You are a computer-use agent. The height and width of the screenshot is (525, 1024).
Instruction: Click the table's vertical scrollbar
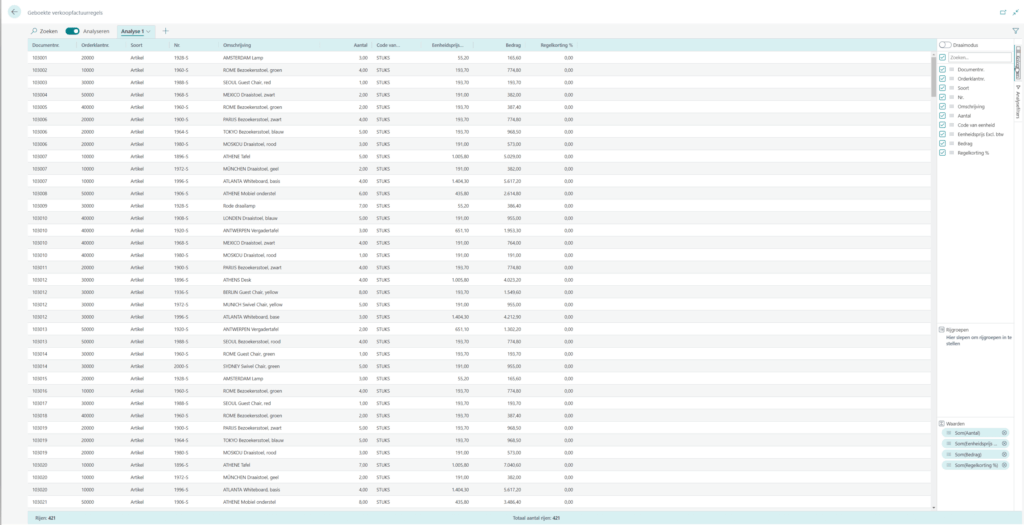[933, 80]
